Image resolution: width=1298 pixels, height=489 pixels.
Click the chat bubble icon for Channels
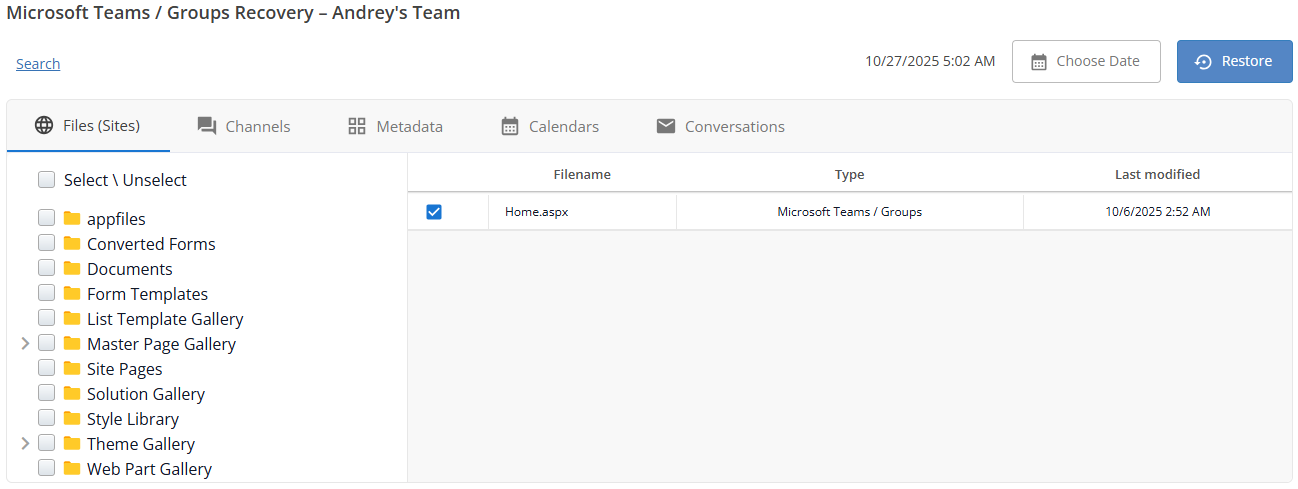pyautogui.click(x=207, y=126)
